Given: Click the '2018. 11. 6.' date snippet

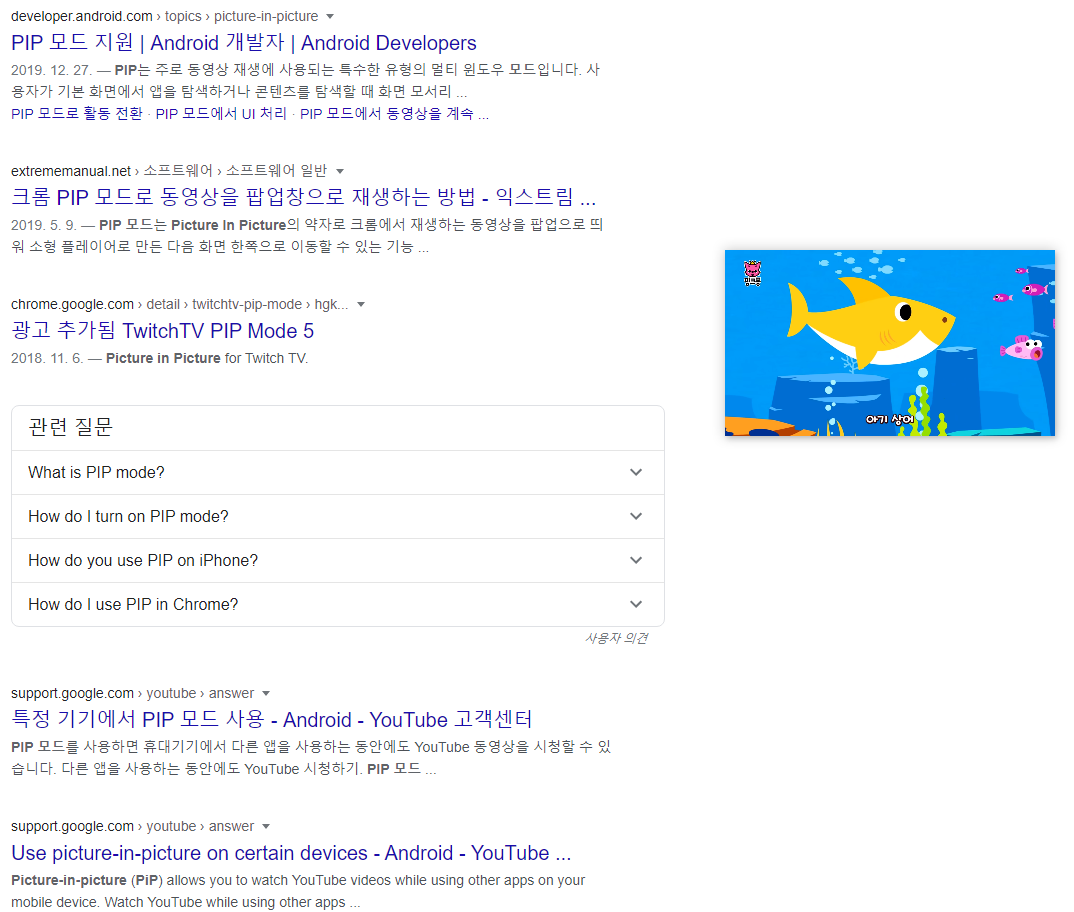Looking at the screenshot, I should 47,358.
